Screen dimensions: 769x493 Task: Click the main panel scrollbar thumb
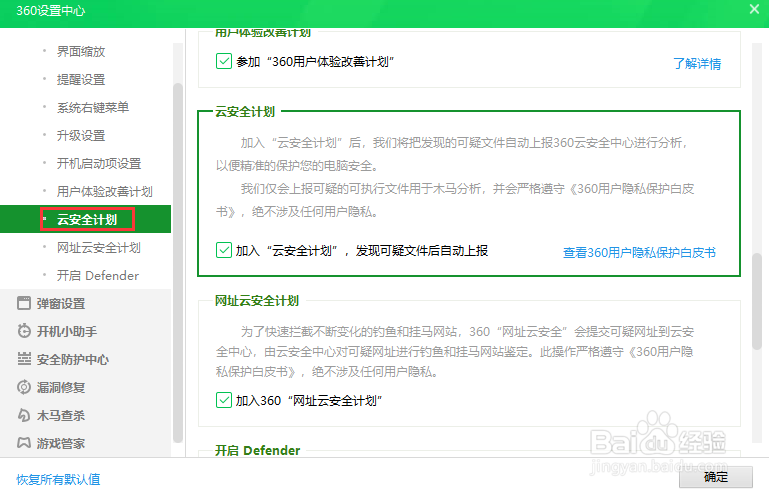click(x=757, y=301)
